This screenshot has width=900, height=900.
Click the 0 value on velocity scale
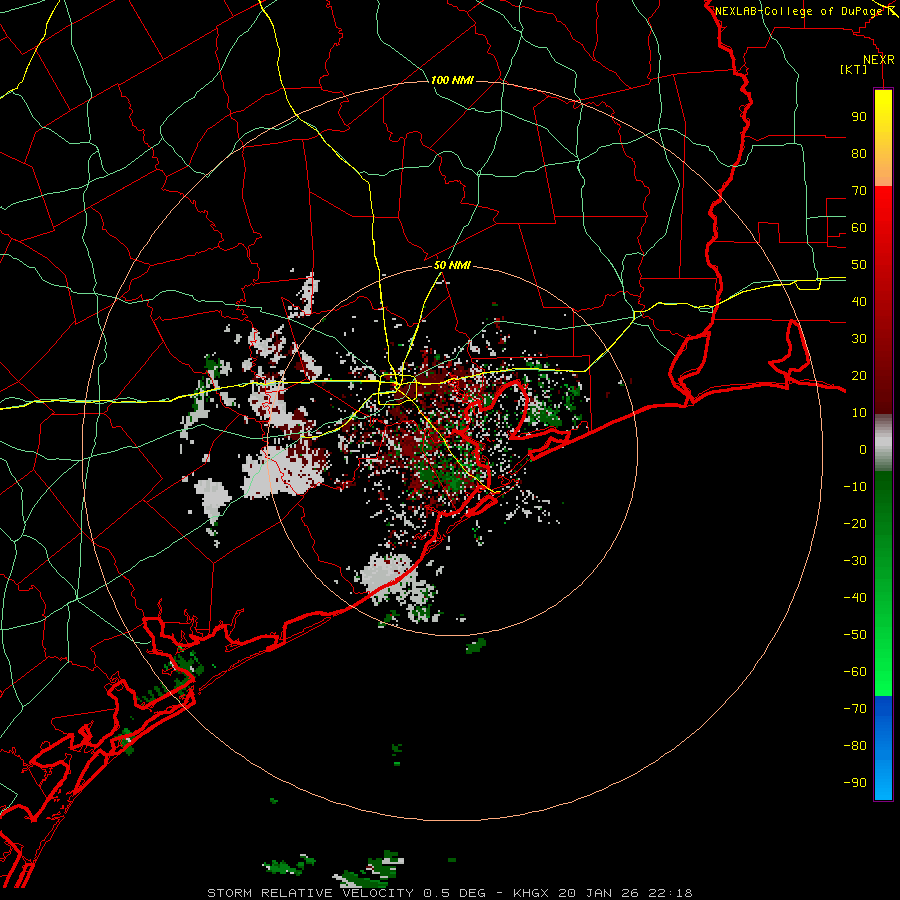(x=863, y=450)
